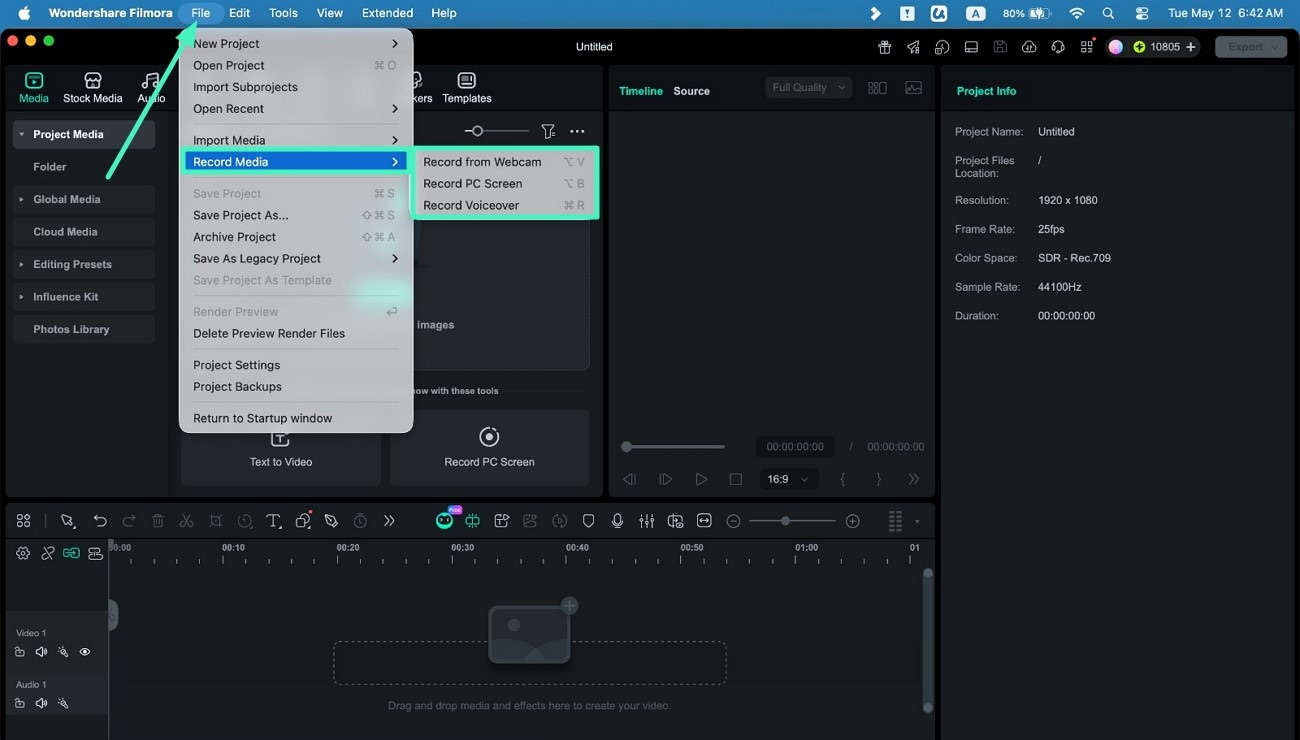Expand more timeline tools double-chevron
The width and height of the screenshot is (1300, 740).
389,521
